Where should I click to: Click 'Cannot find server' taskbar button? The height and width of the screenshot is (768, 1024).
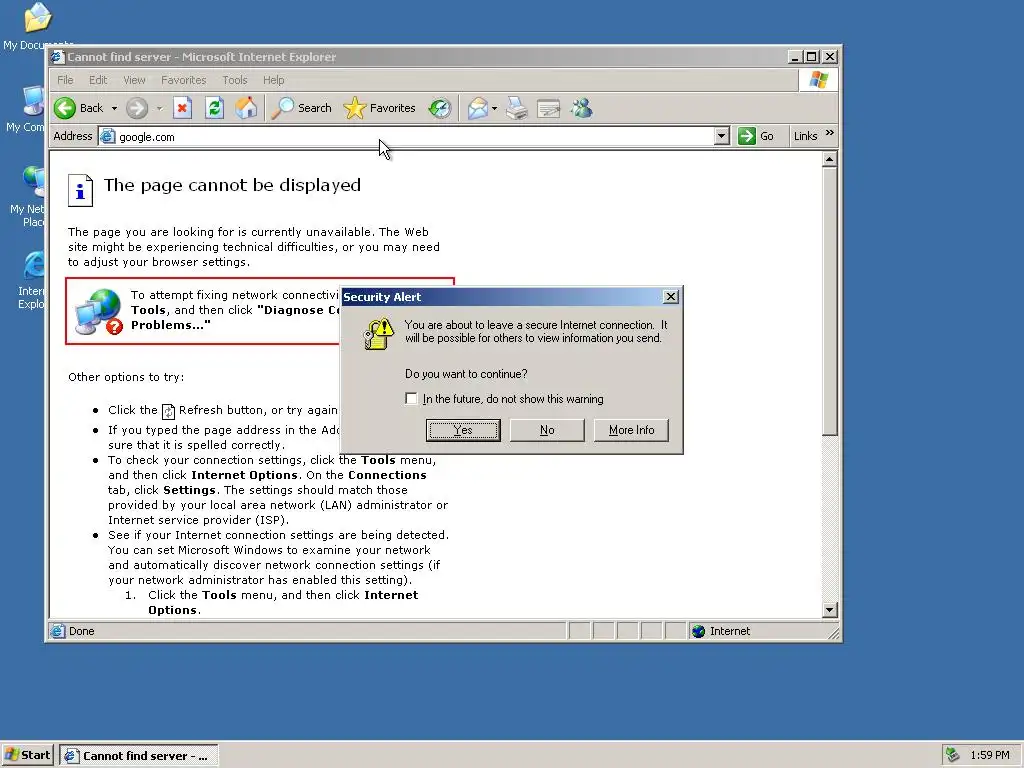click(139, 756)
